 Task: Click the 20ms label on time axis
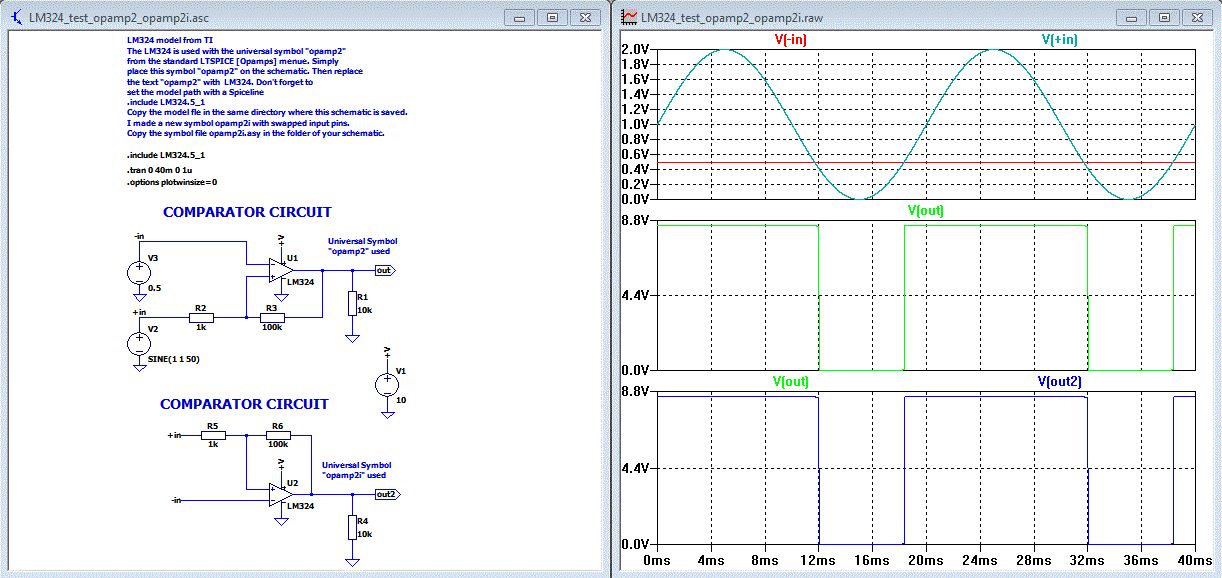tap(925, 561)
